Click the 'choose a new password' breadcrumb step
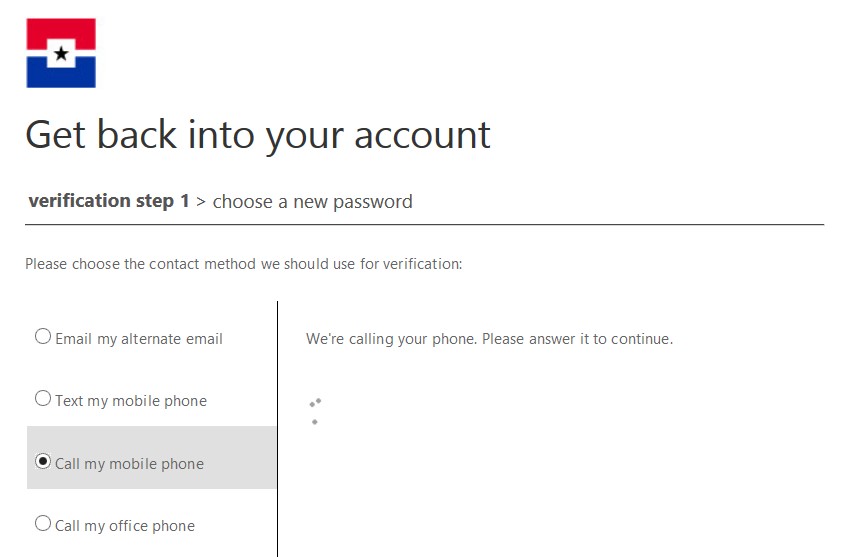The width and height of the screenshot is (842, 557). pyautogui.click(x=312, y=202)
